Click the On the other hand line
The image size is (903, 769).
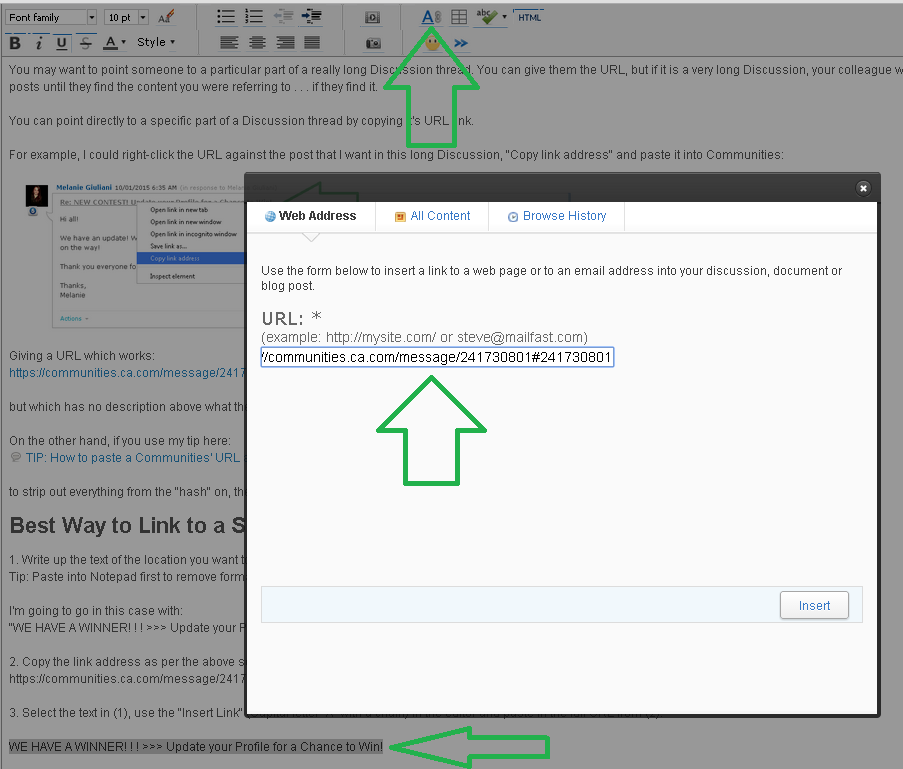pos(120,441)
